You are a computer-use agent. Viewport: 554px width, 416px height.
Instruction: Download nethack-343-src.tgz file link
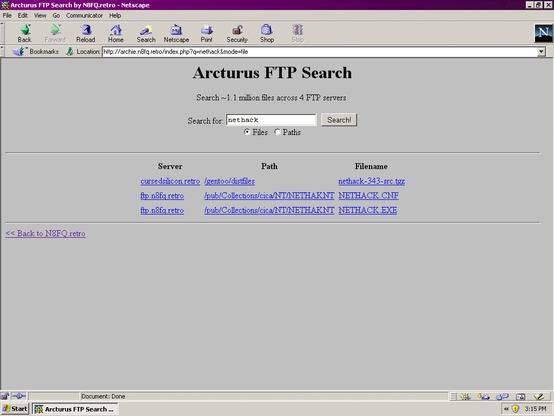click(x=372, y=181)
